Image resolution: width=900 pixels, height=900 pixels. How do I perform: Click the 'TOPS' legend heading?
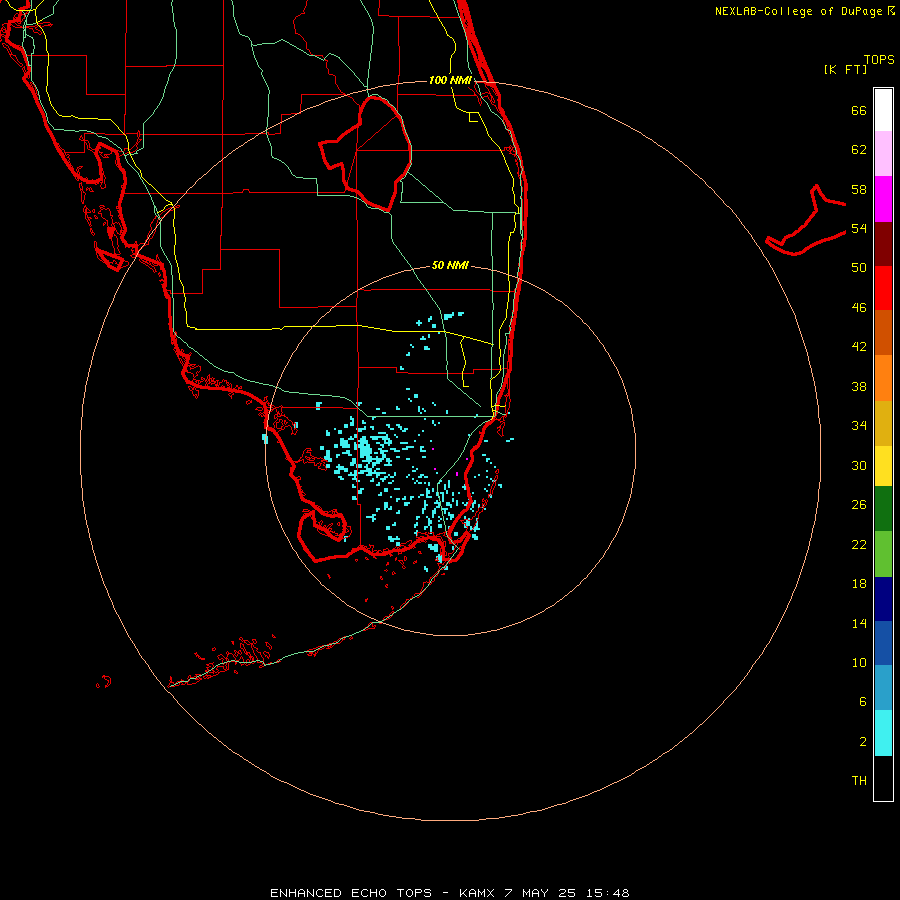(x=879, y=60)
